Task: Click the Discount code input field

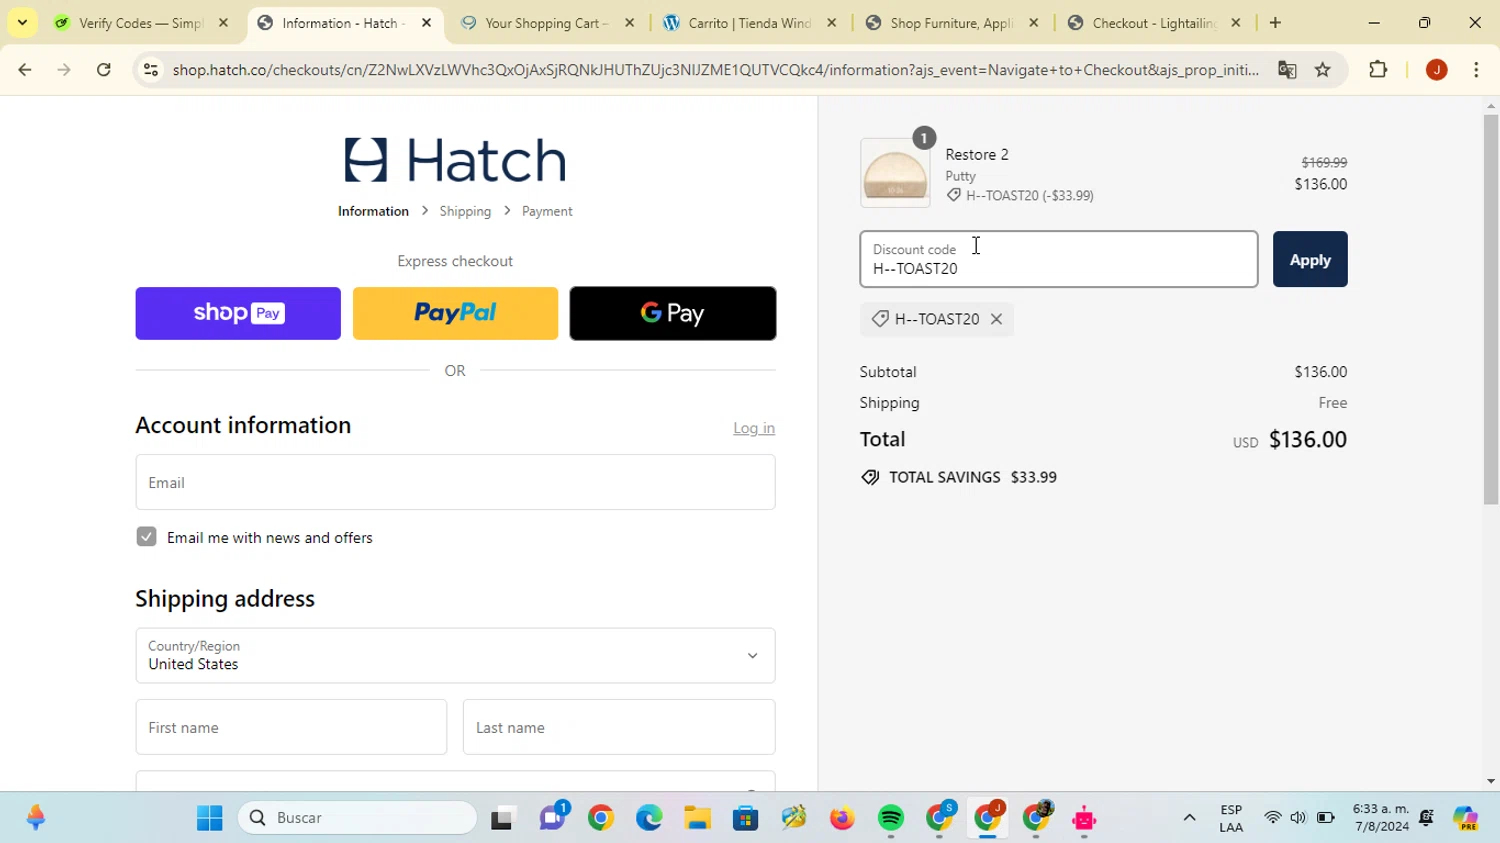Action: pyautogui.click(x=1059, y=260)
